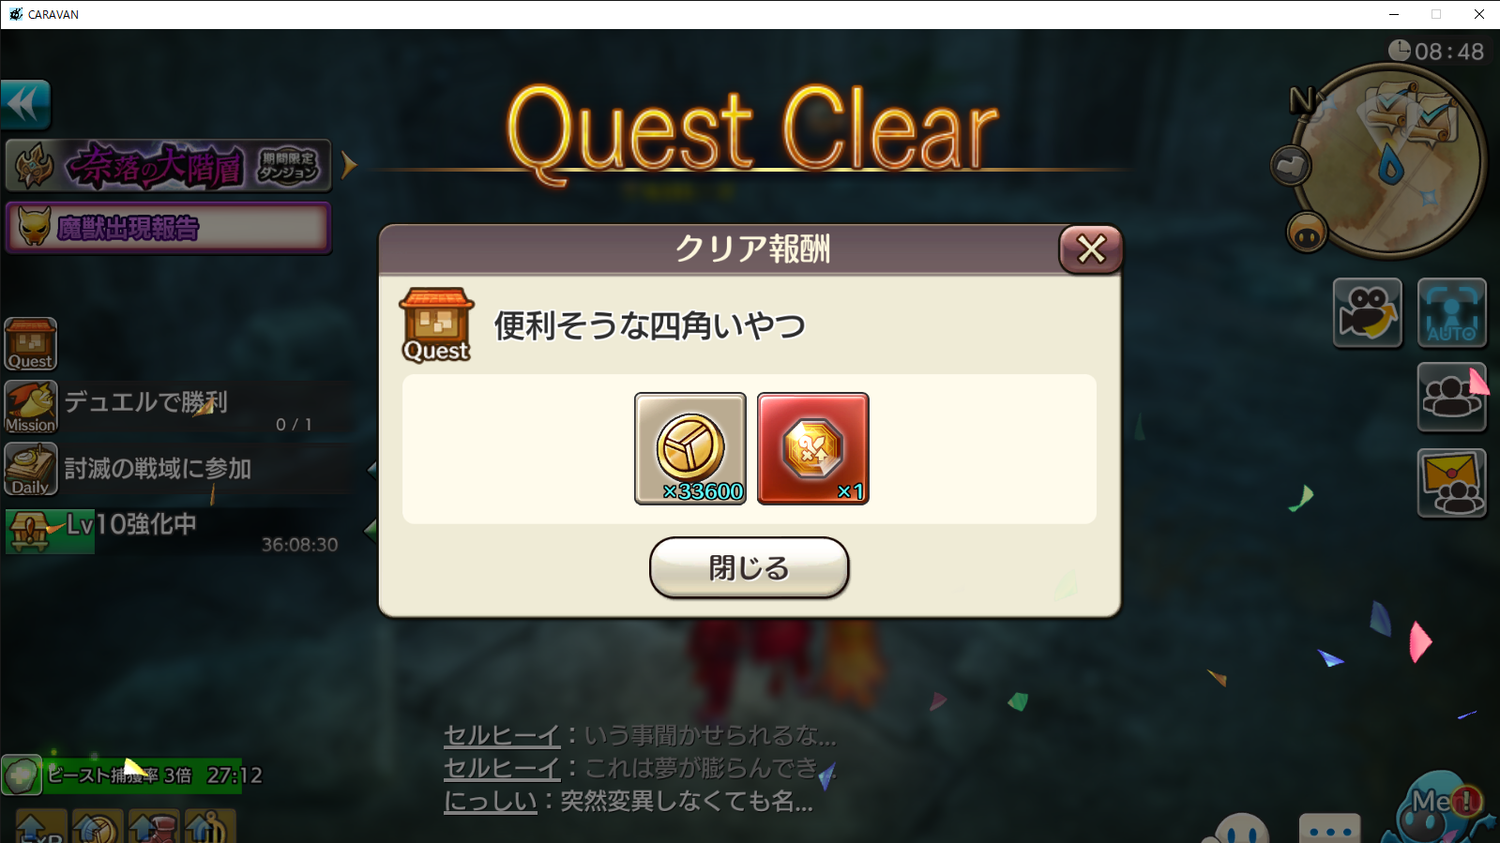
Task: Open the Quest shop icon in sidebar
Action: [x=31, y=344]
